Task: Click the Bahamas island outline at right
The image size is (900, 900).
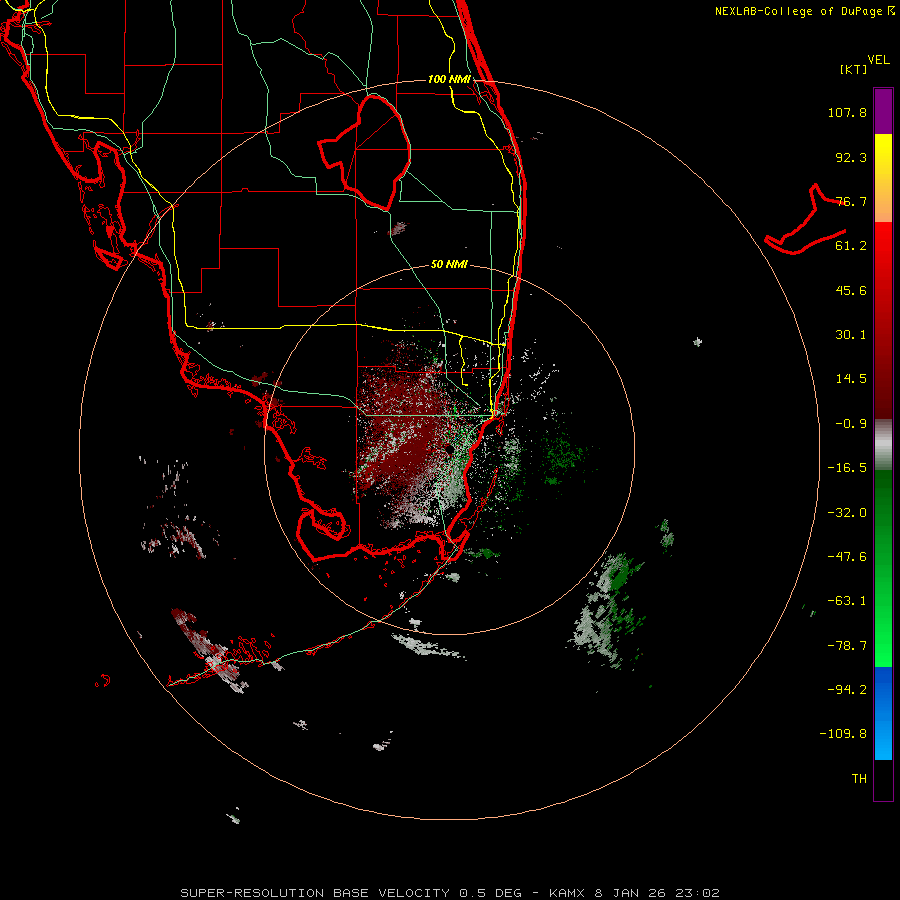Action: (805, 221)
